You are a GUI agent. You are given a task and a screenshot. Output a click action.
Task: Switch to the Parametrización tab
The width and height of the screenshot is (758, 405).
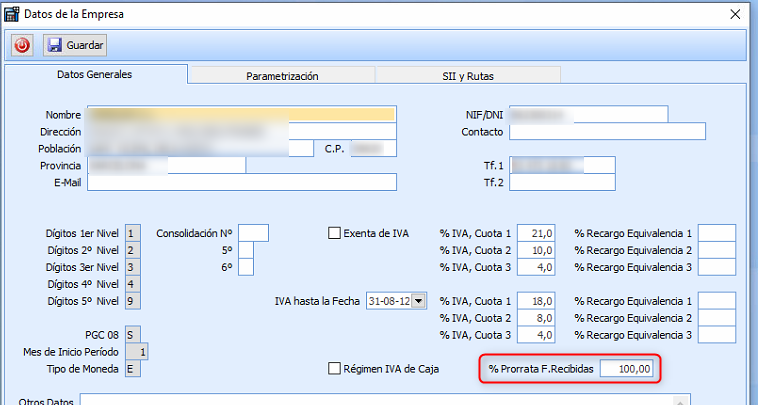pyautogui.click(x=282, y=75)
